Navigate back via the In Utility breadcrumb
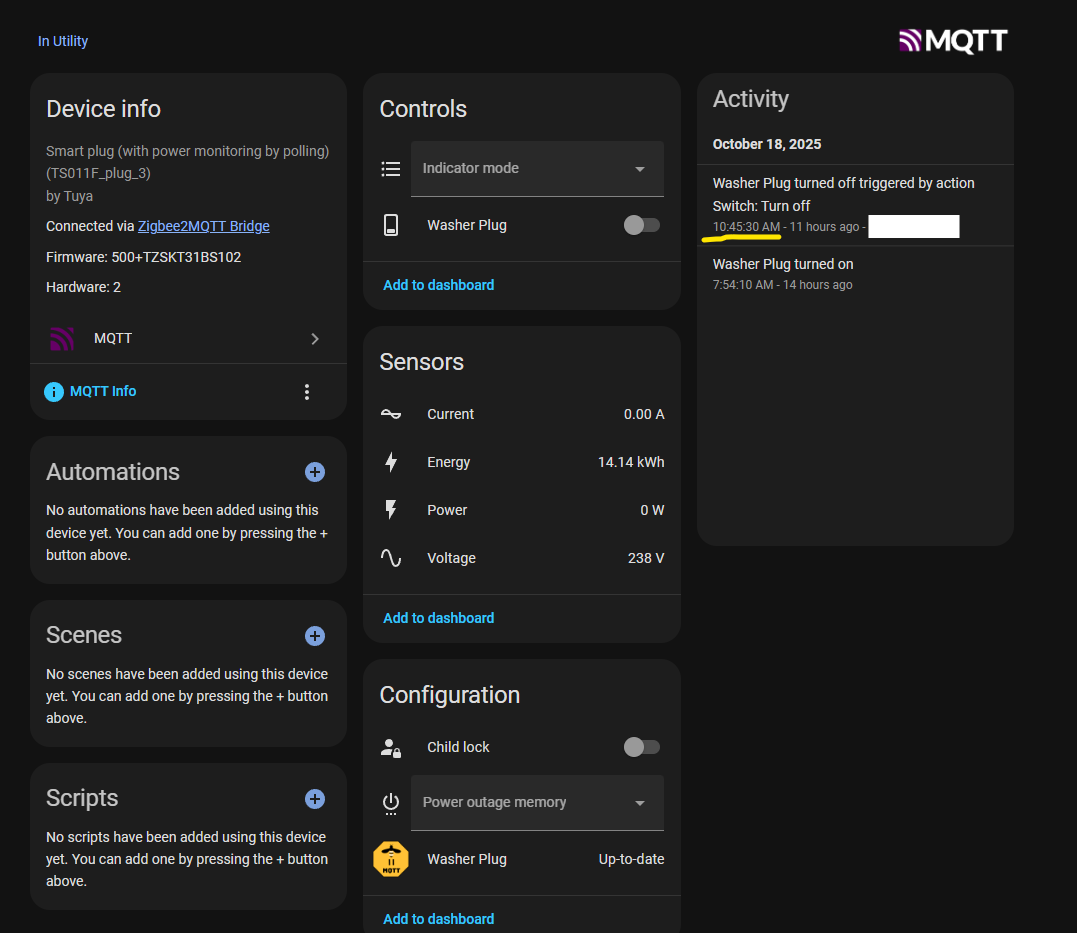 [x=62, y=41]
